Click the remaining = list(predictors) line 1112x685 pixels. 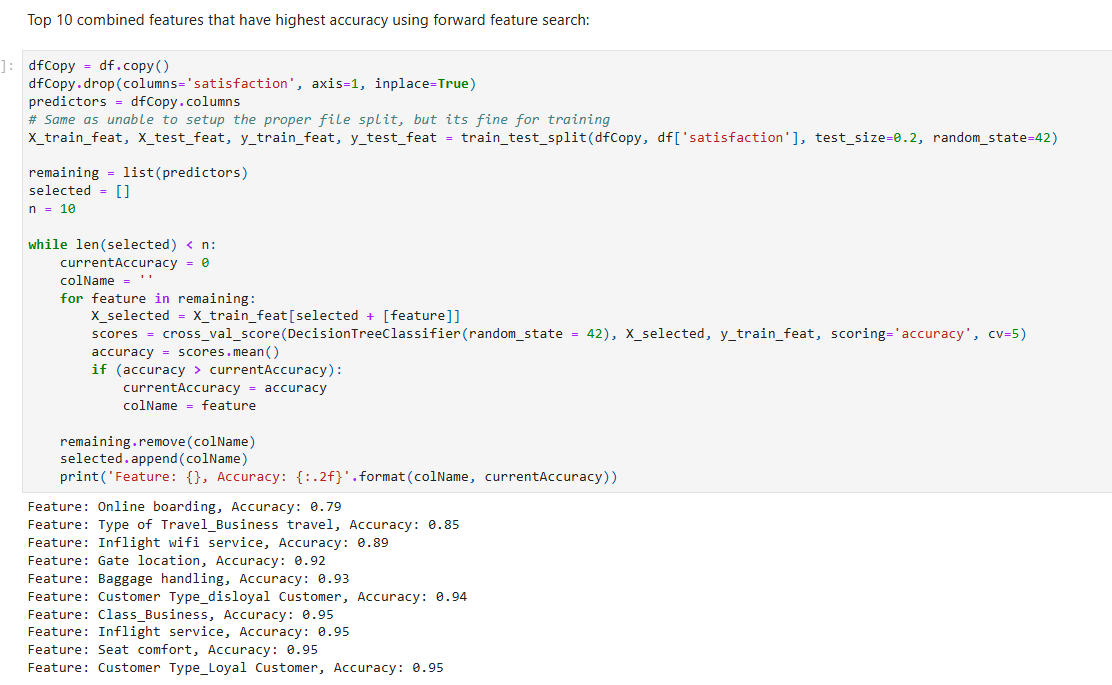pos(138,173)
